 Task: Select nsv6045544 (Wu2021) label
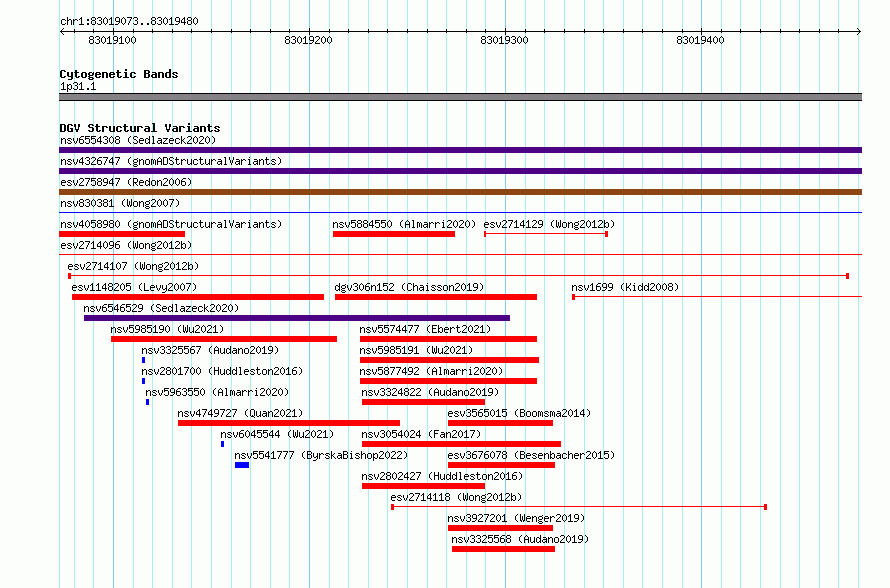pyautogui.click(x=277, y=434)
